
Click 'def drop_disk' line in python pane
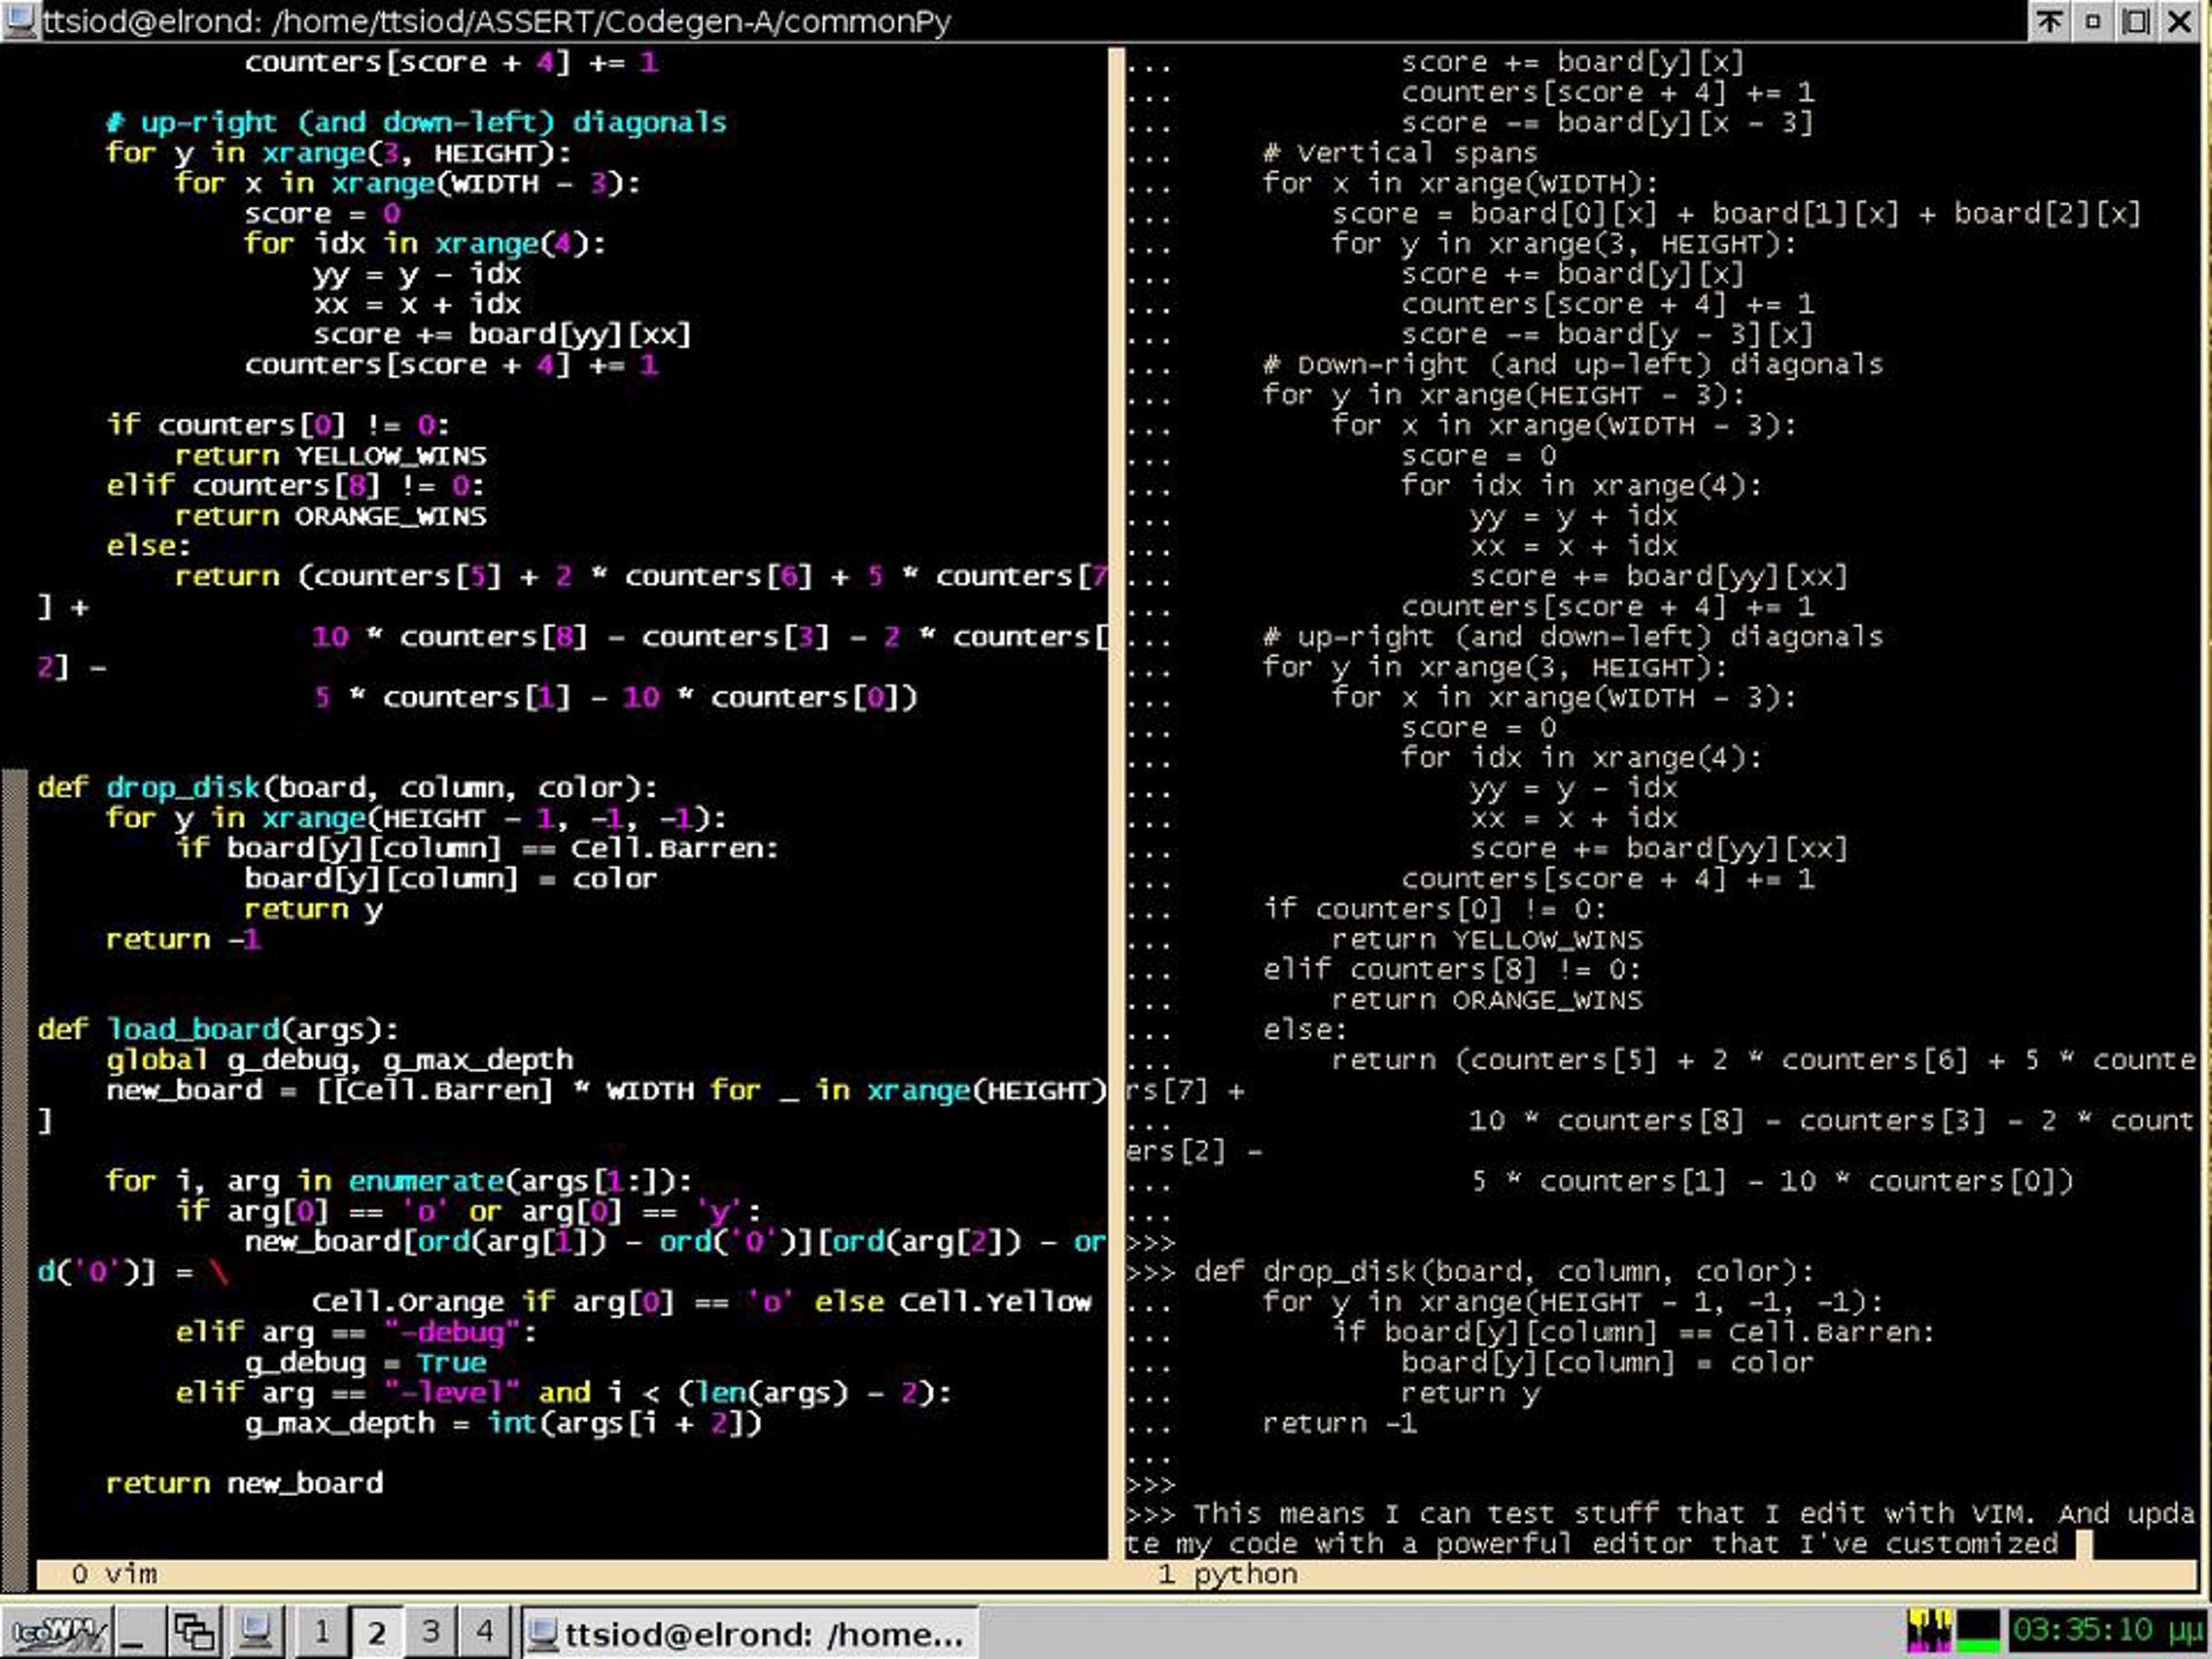point(1504,1272)
